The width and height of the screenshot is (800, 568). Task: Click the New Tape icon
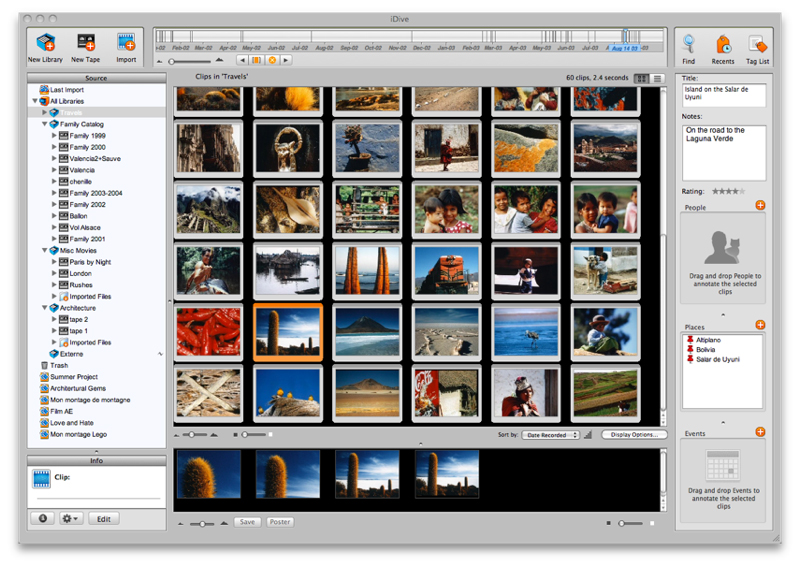tap(86, 42)
